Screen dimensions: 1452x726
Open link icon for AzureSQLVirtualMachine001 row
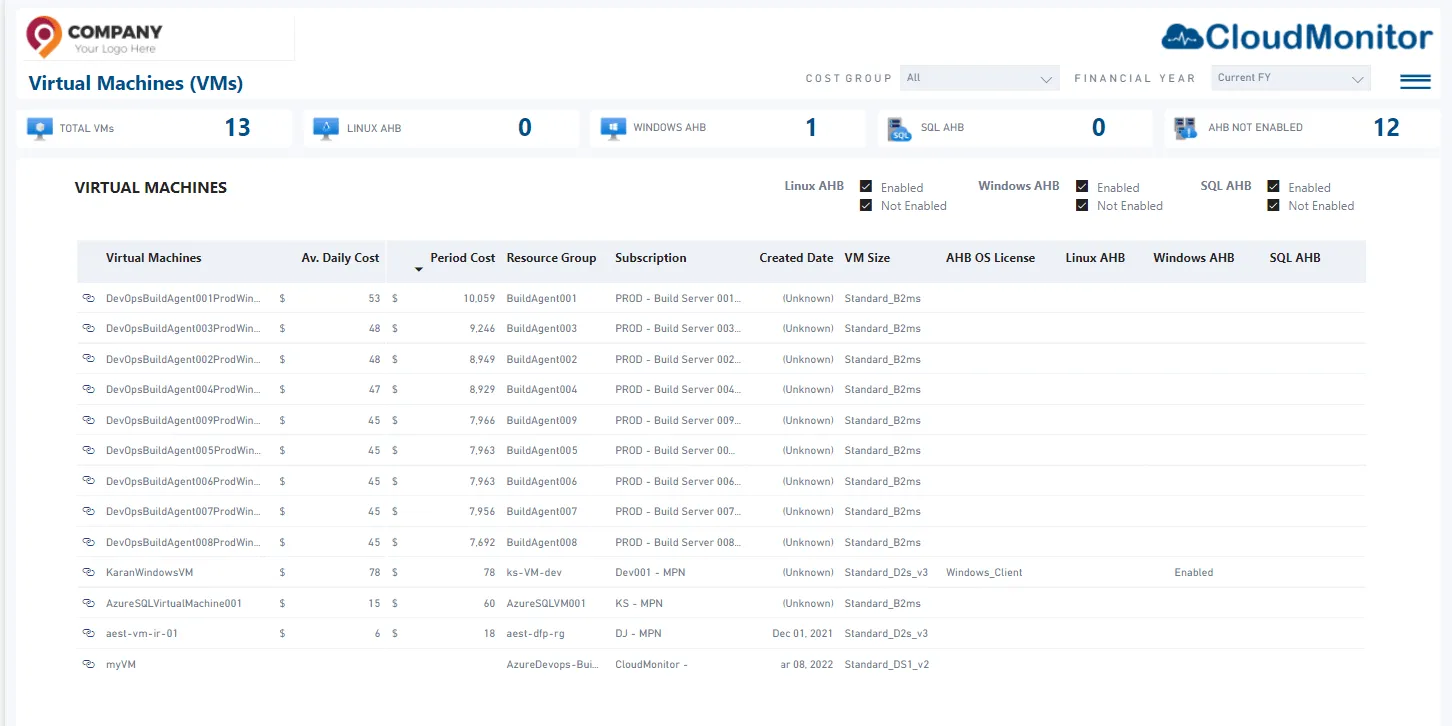tap(88, 603)
